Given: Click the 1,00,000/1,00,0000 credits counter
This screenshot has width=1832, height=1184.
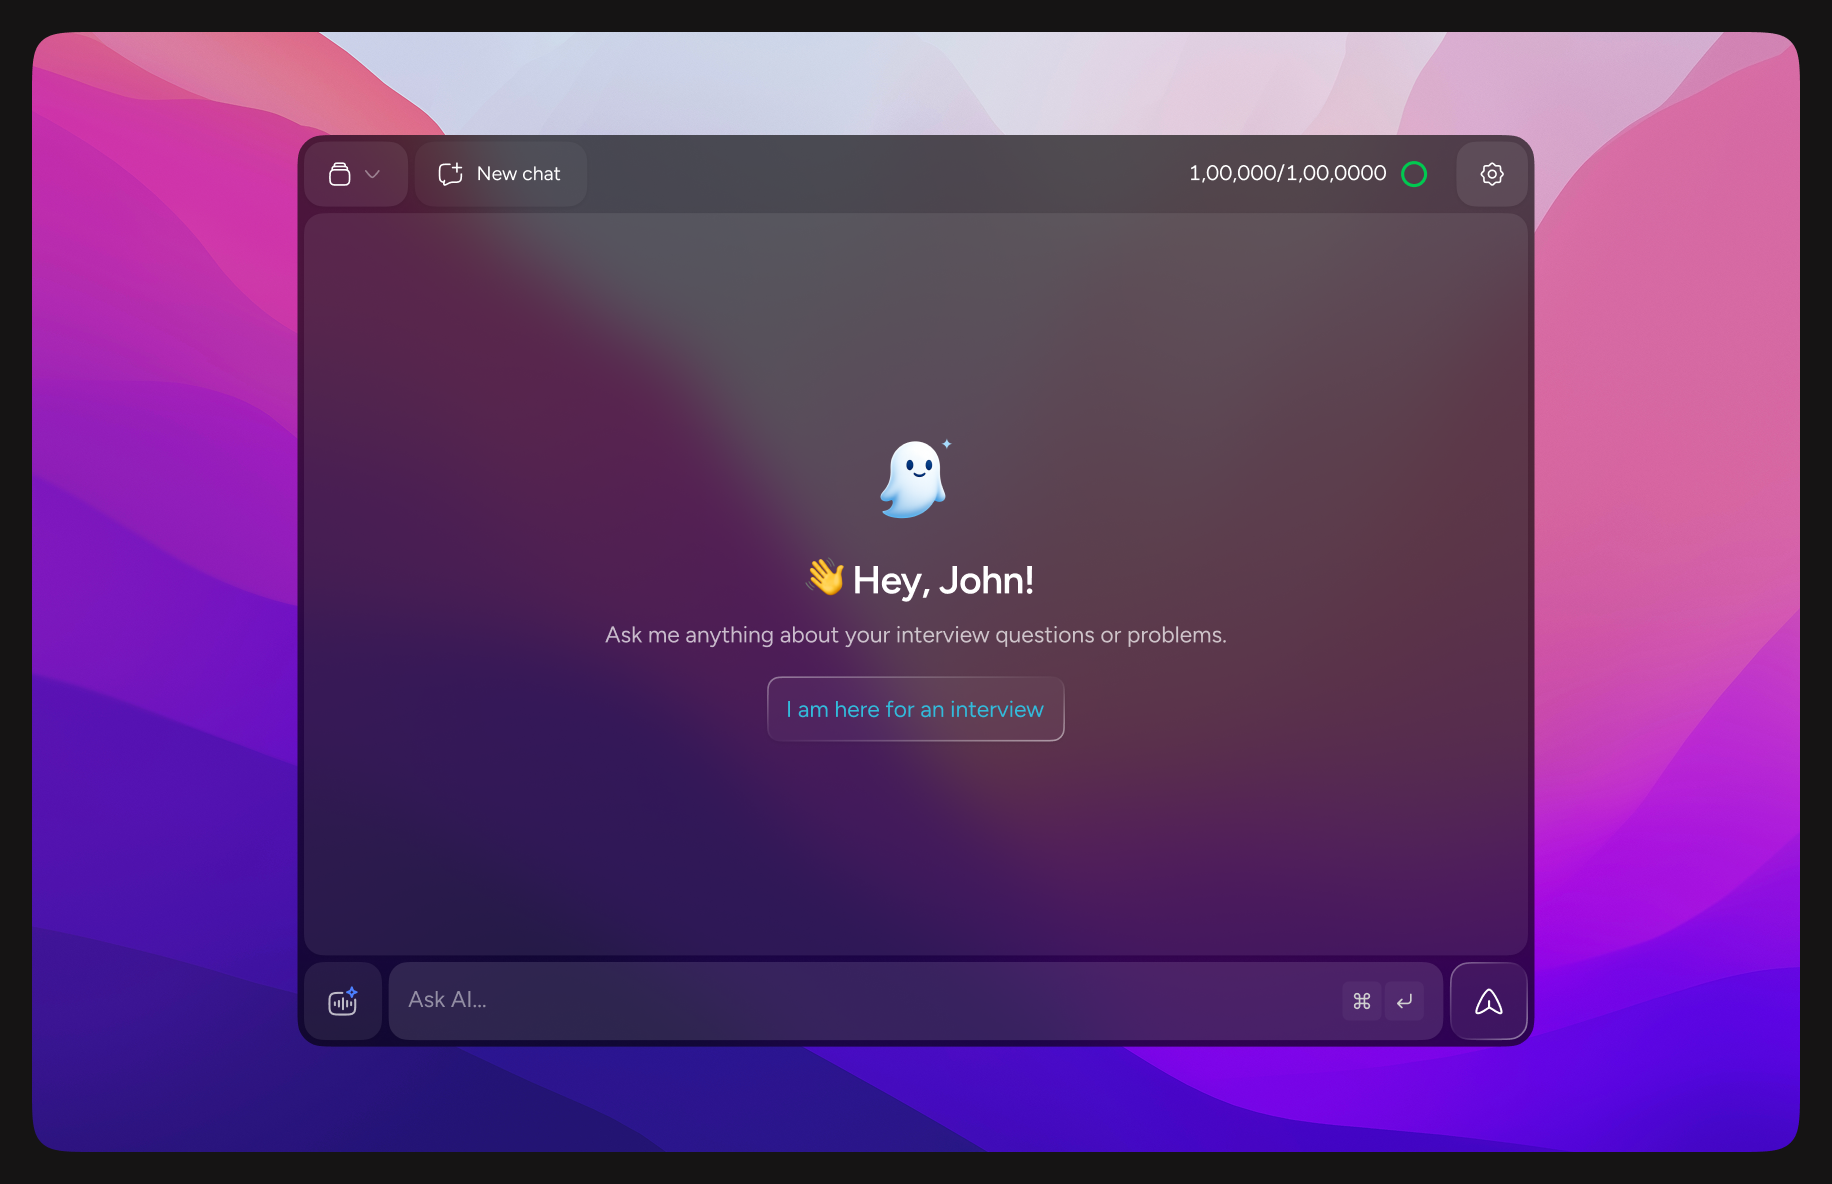Looking at the screenshot, I should (x=1287, y=174).
